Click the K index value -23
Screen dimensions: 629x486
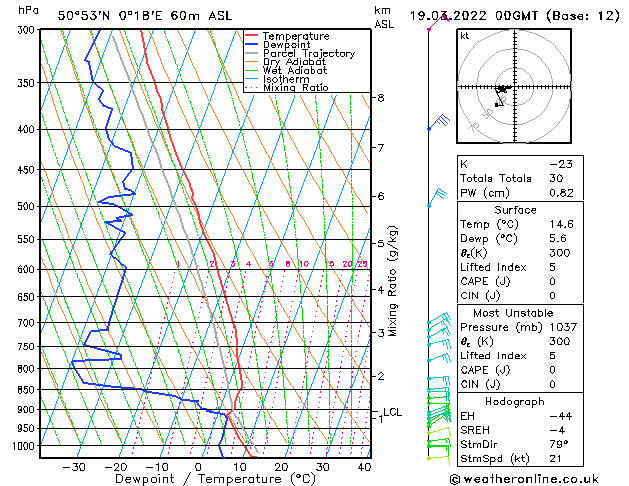tap(561, 164)
